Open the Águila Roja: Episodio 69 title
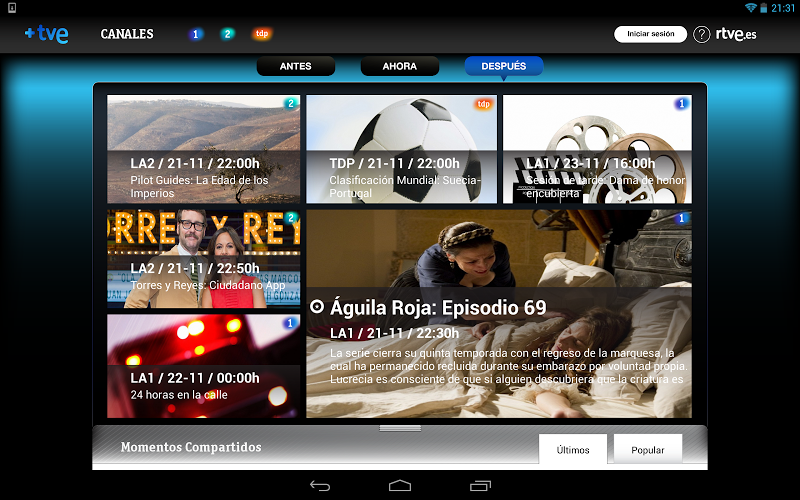This screenshot has height=500, width=800. click(438, 308)
